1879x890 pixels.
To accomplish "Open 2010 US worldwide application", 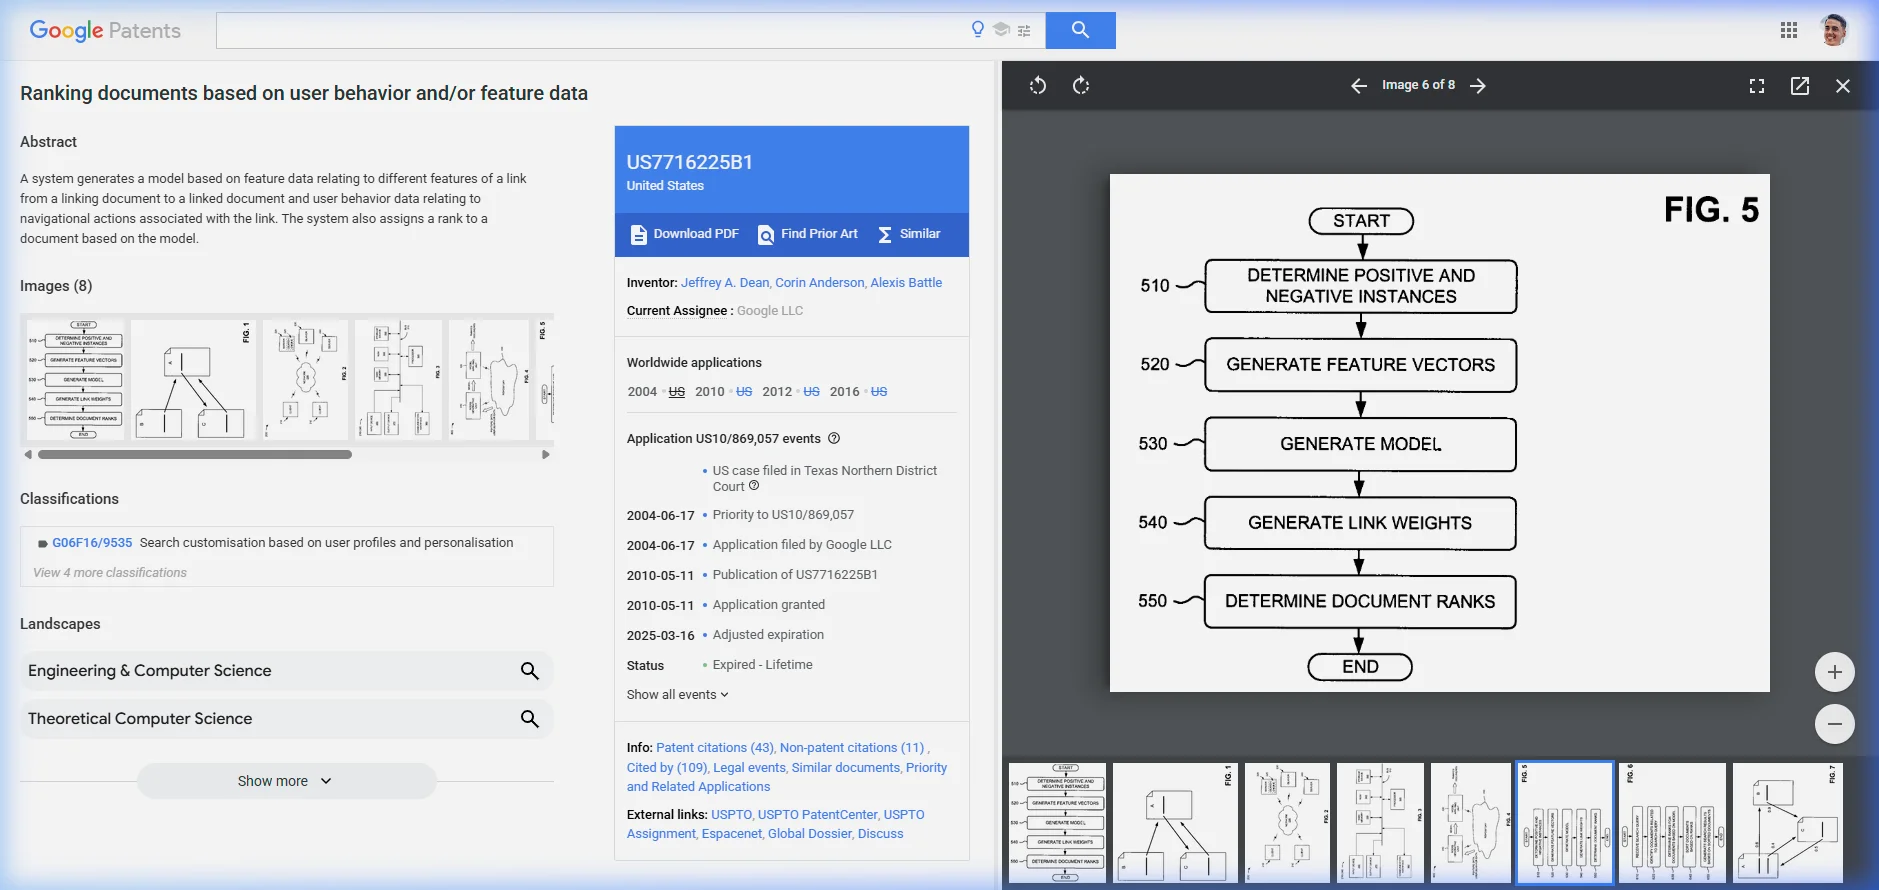I will (744, 392).
